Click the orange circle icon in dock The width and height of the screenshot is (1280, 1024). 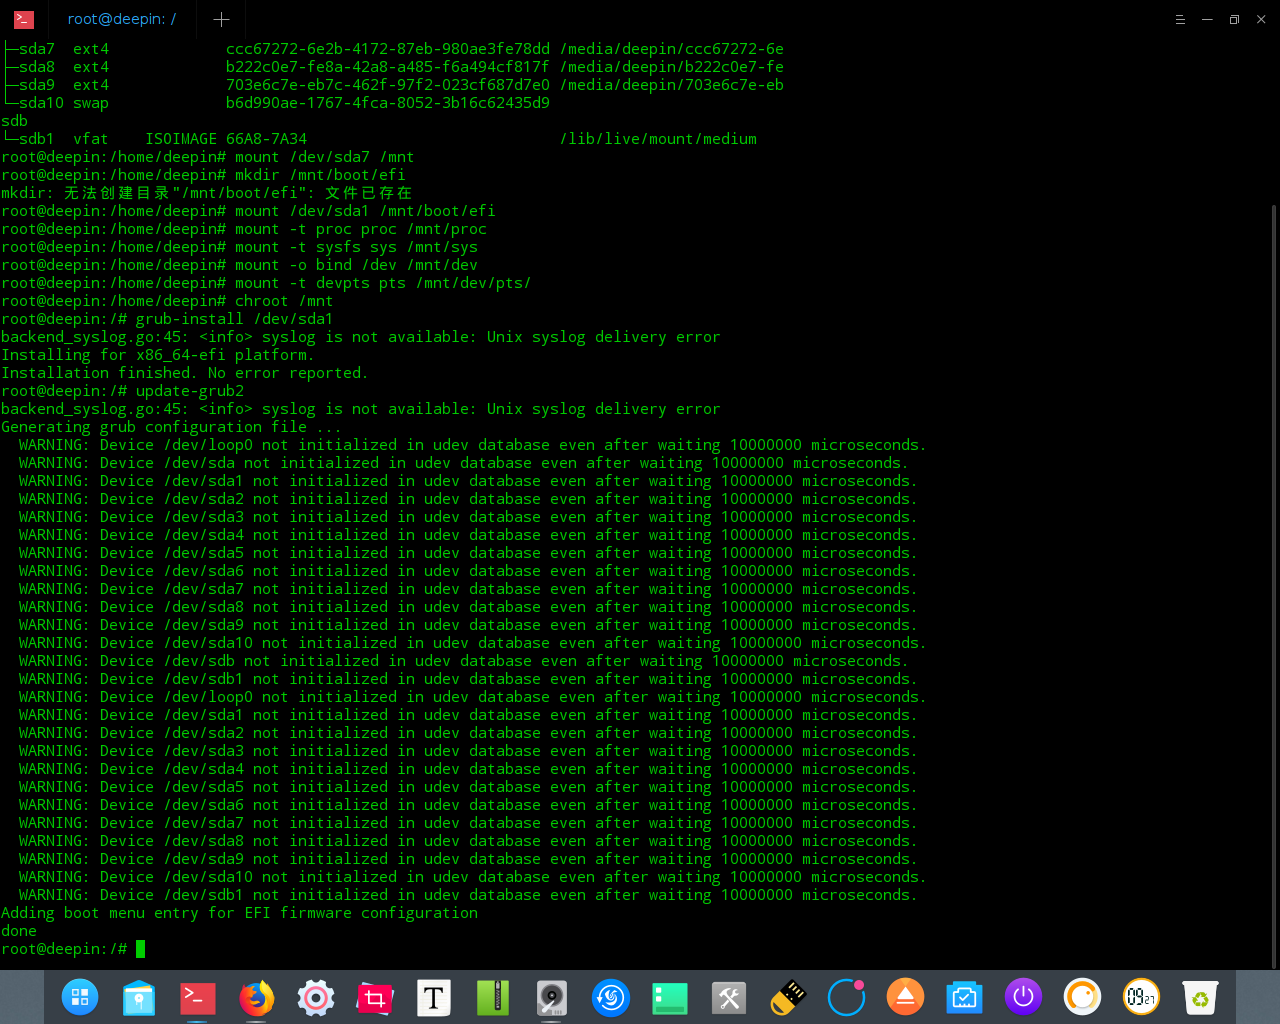(x=1082, y=997)
